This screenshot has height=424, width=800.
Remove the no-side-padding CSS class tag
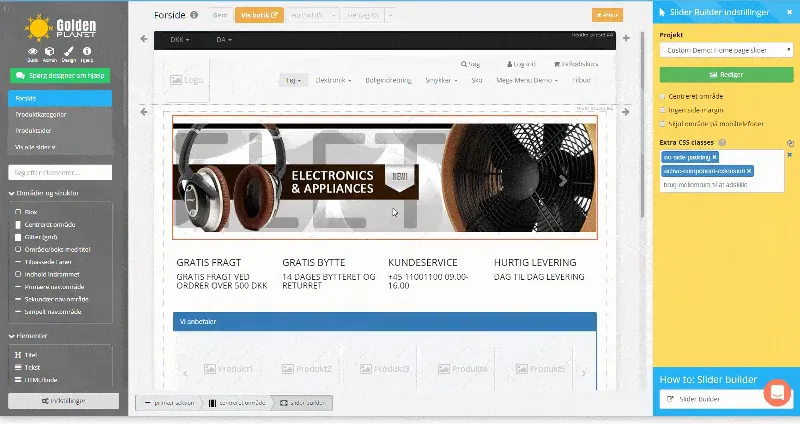pyautogui.click(x=714, y=157)
